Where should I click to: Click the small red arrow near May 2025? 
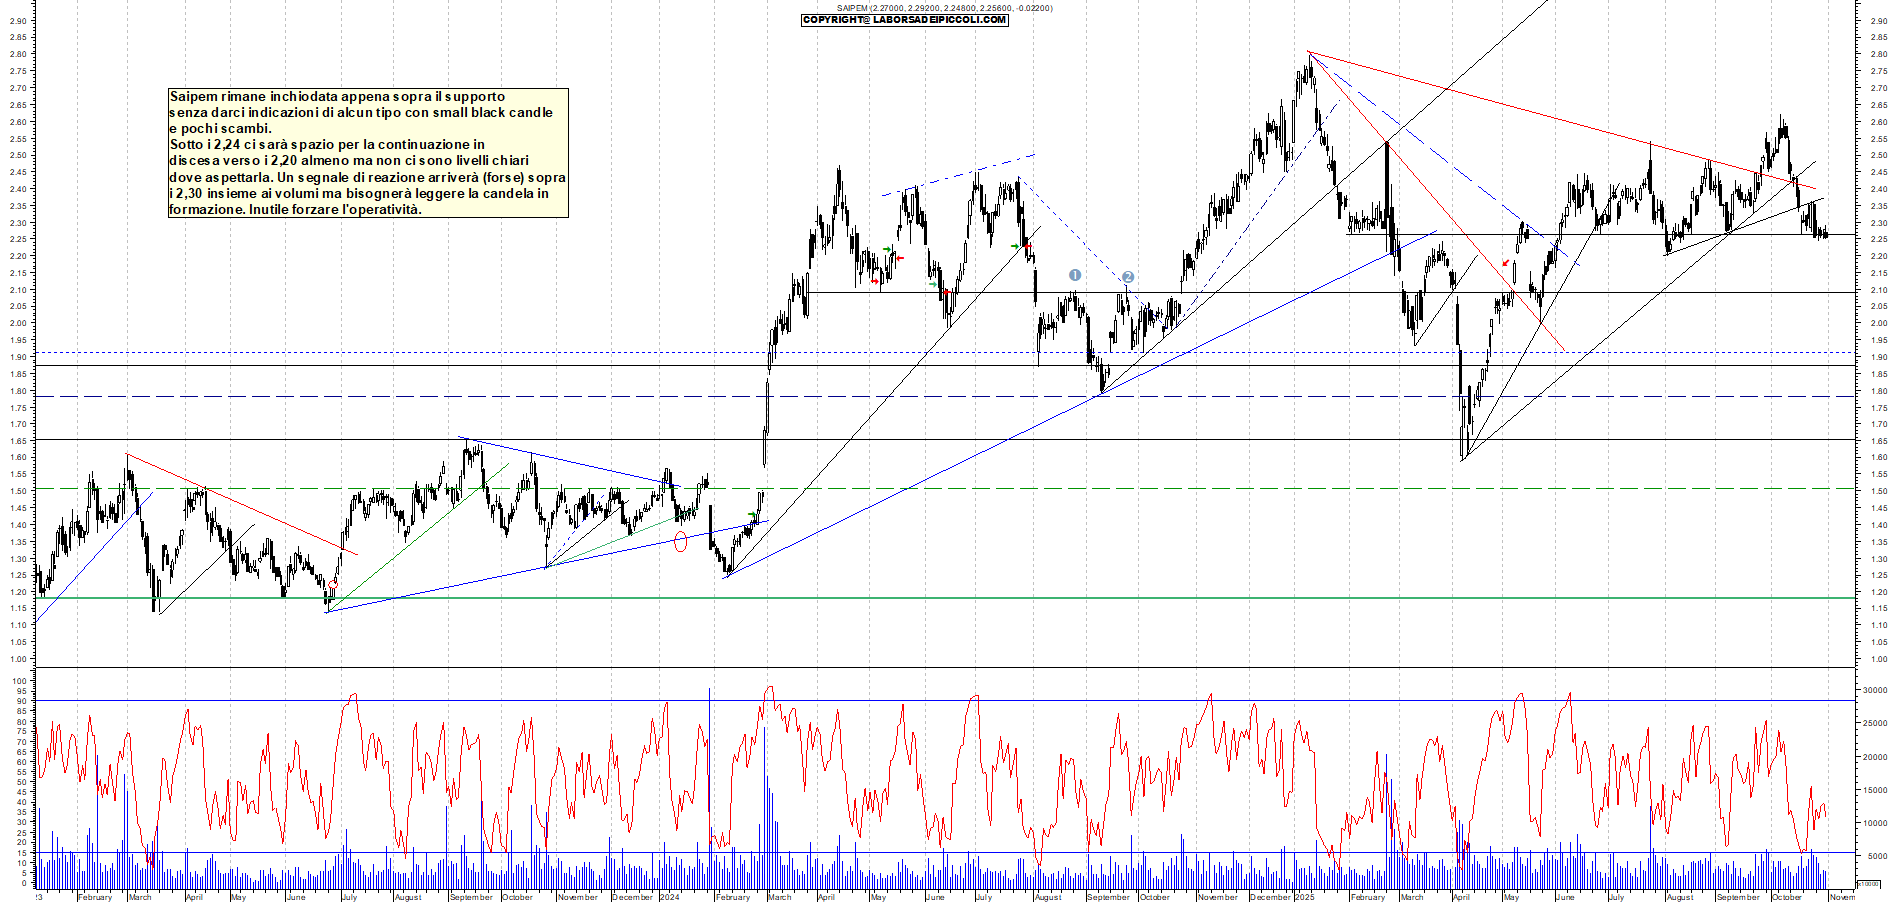click(x=1506, y=263)
